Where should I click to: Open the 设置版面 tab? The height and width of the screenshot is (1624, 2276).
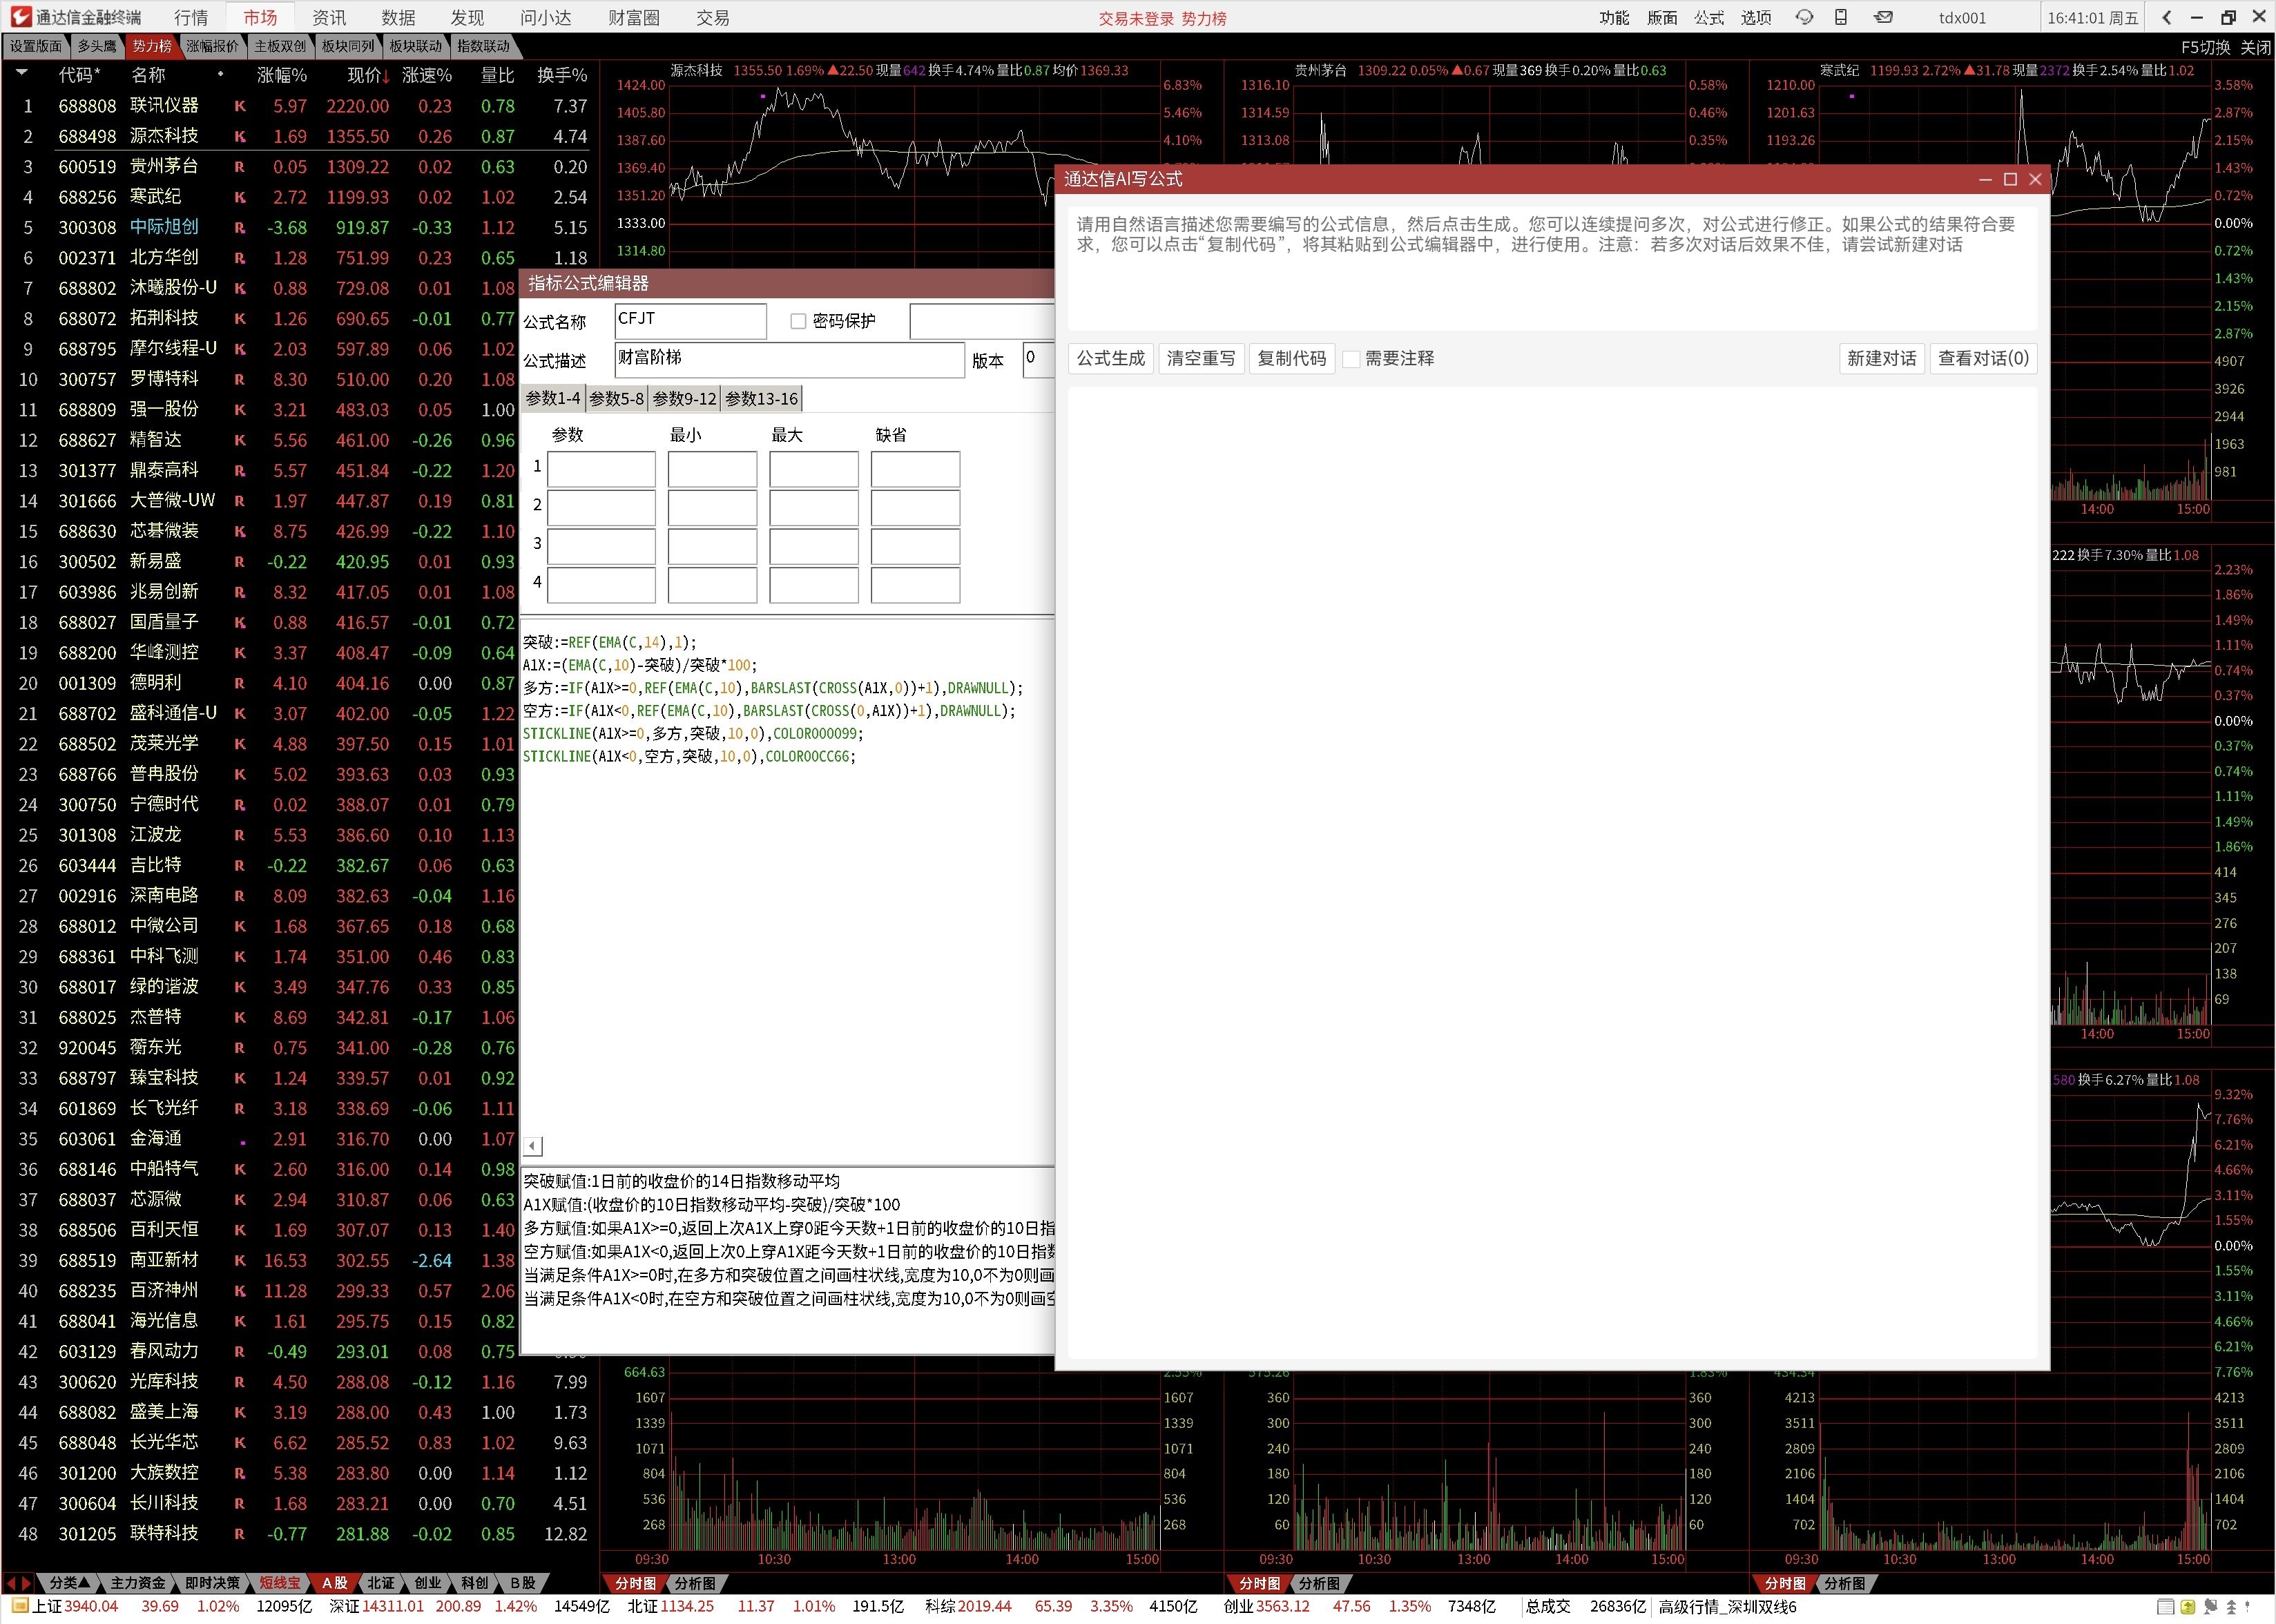[36, 46]
